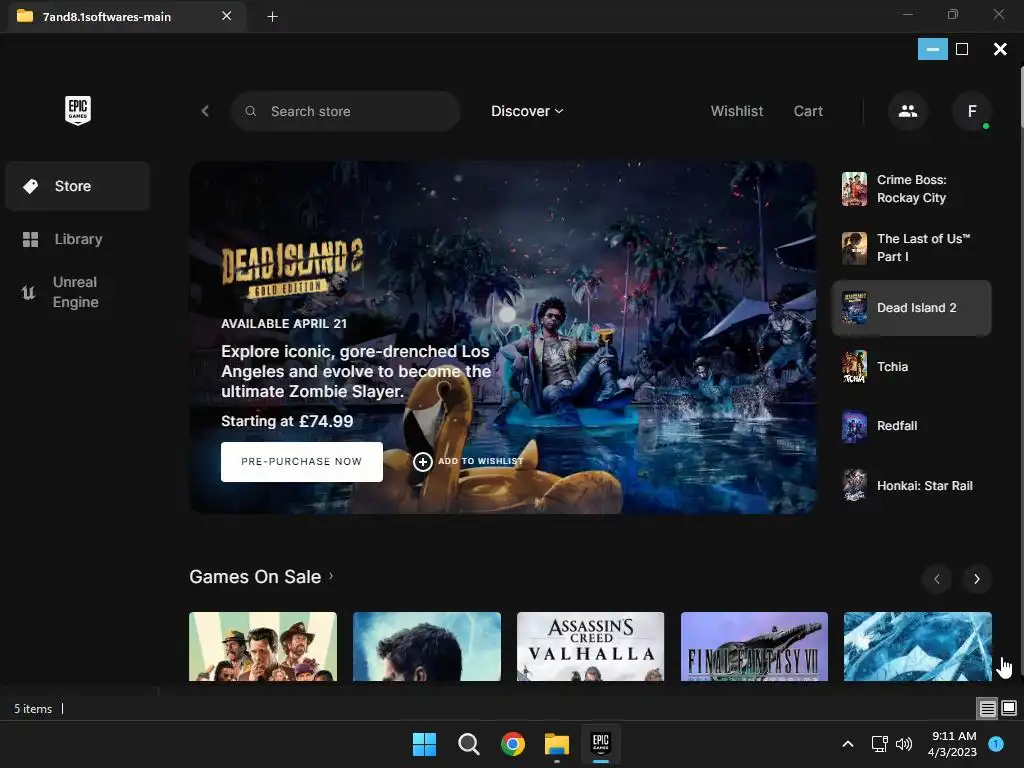The image size is (1024, 768).
Task: Open the Games On Sale section link
Action: (x=261, y=577)
